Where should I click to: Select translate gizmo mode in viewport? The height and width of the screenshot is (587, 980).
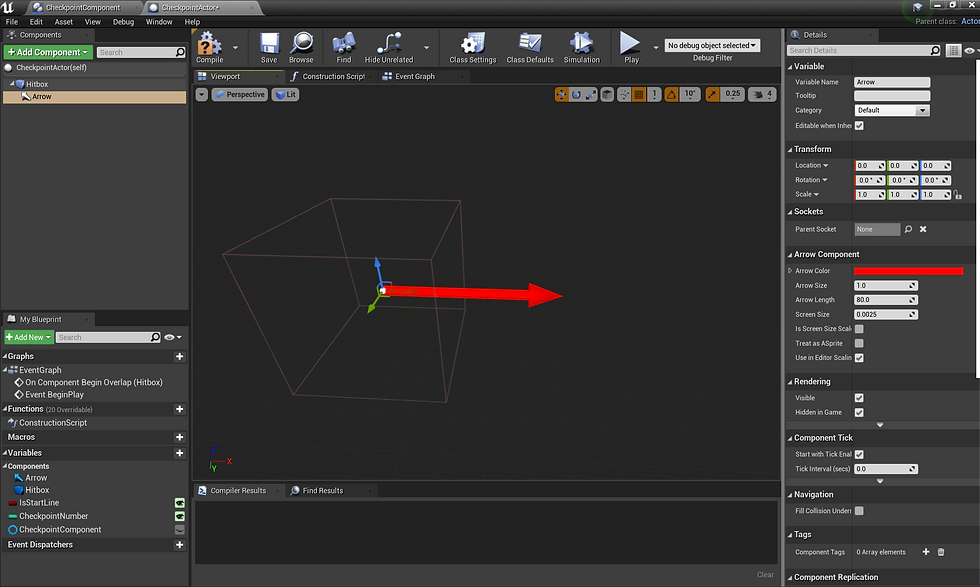(x=561, y=94)
